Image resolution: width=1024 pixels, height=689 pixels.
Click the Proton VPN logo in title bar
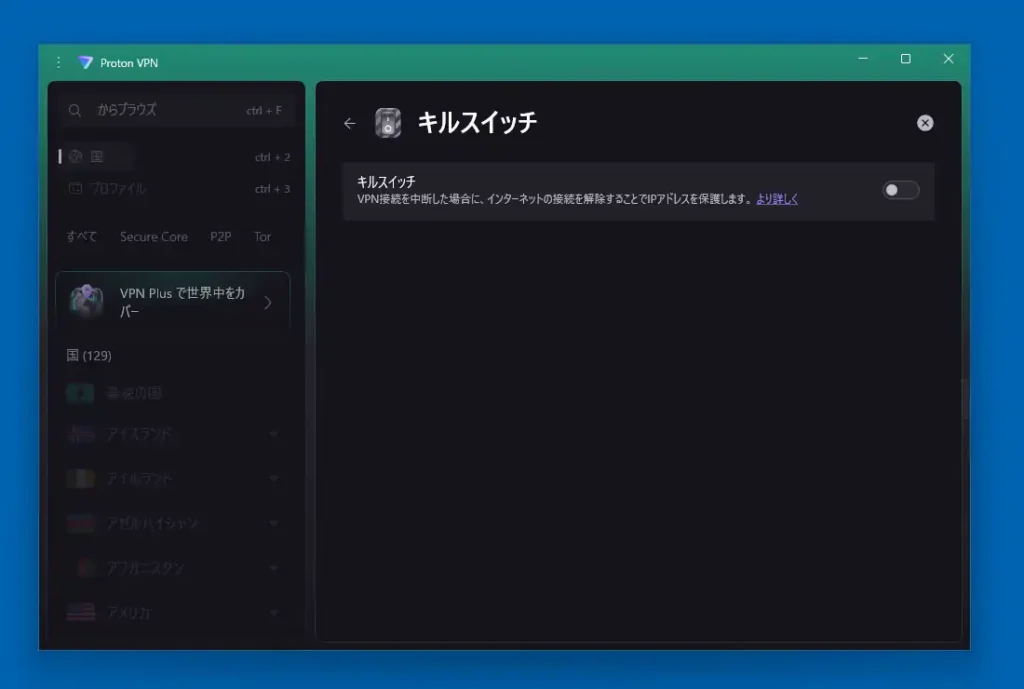click(85, 62)
